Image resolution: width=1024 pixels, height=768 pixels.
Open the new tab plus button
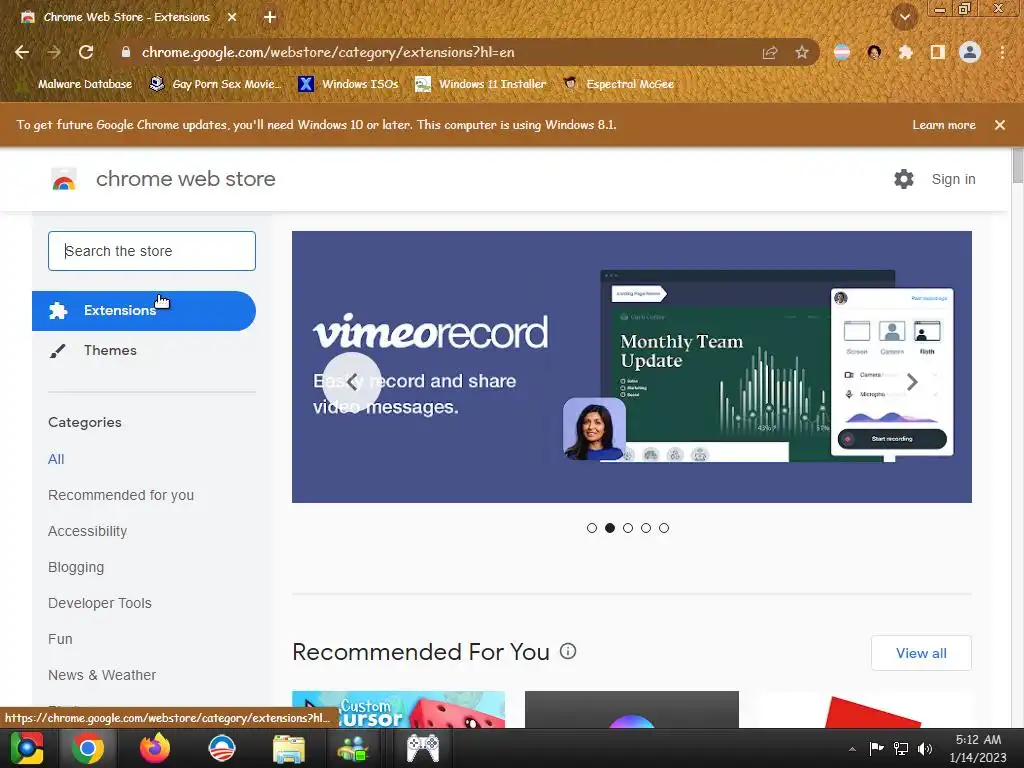[270, 17]
